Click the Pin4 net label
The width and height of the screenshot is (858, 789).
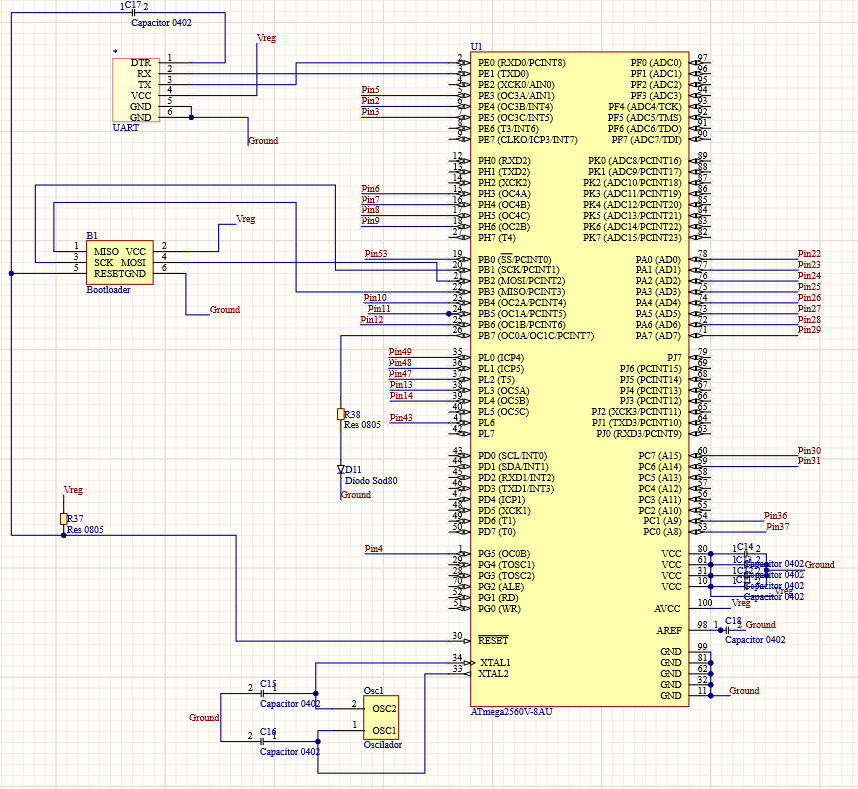[374, 548]
